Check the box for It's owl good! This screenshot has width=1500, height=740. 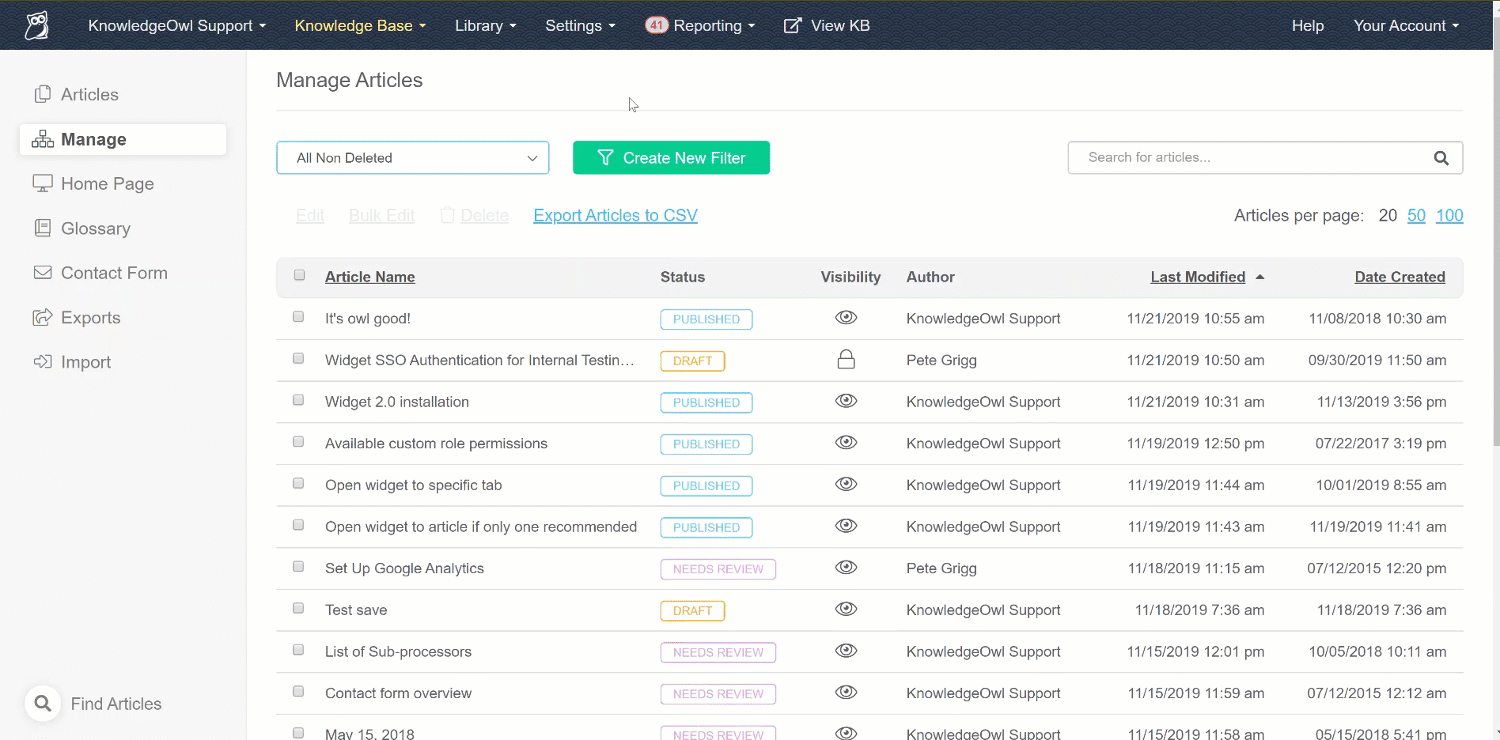pos(298,317)
